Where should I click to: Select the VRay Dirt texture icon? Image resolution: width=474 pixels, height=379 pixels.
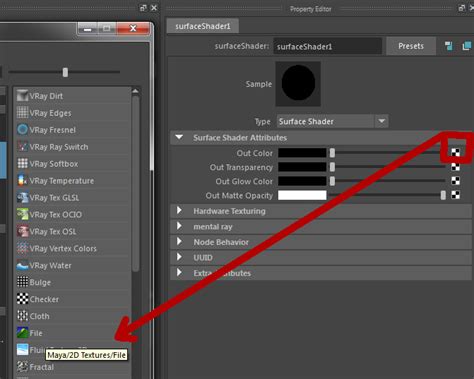(22, 96)
